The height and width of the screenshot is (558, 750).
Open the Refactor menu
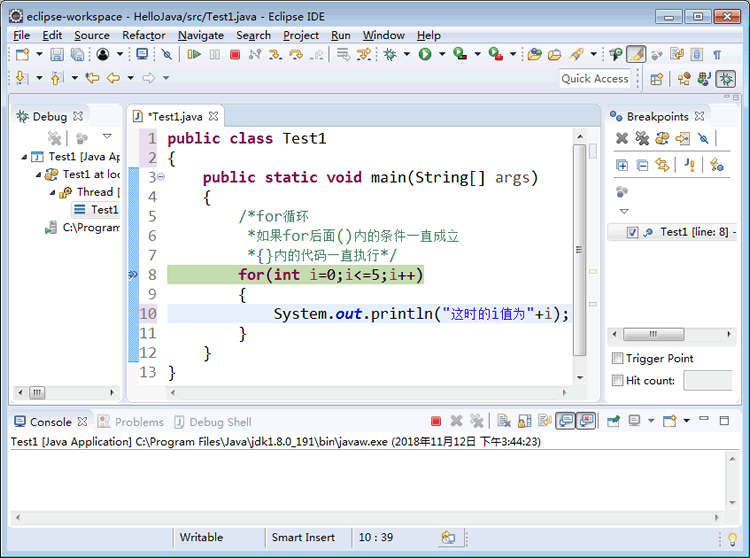pyautogui.click(x=143, y=35)
